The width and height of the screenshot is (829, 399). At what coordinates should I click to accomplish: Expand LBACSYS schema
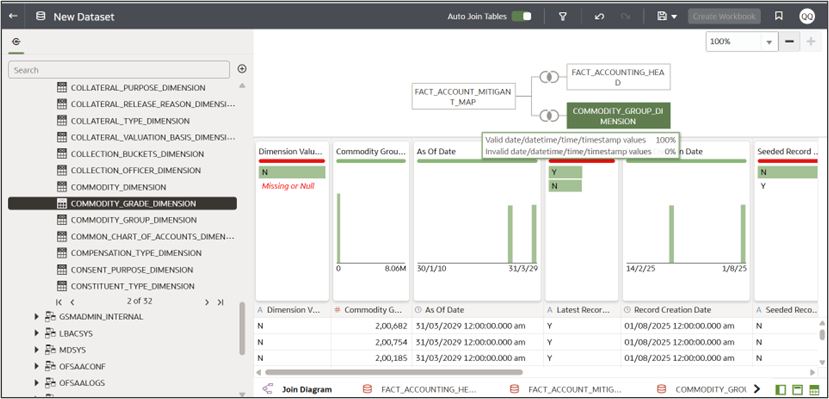coord(36,333)
